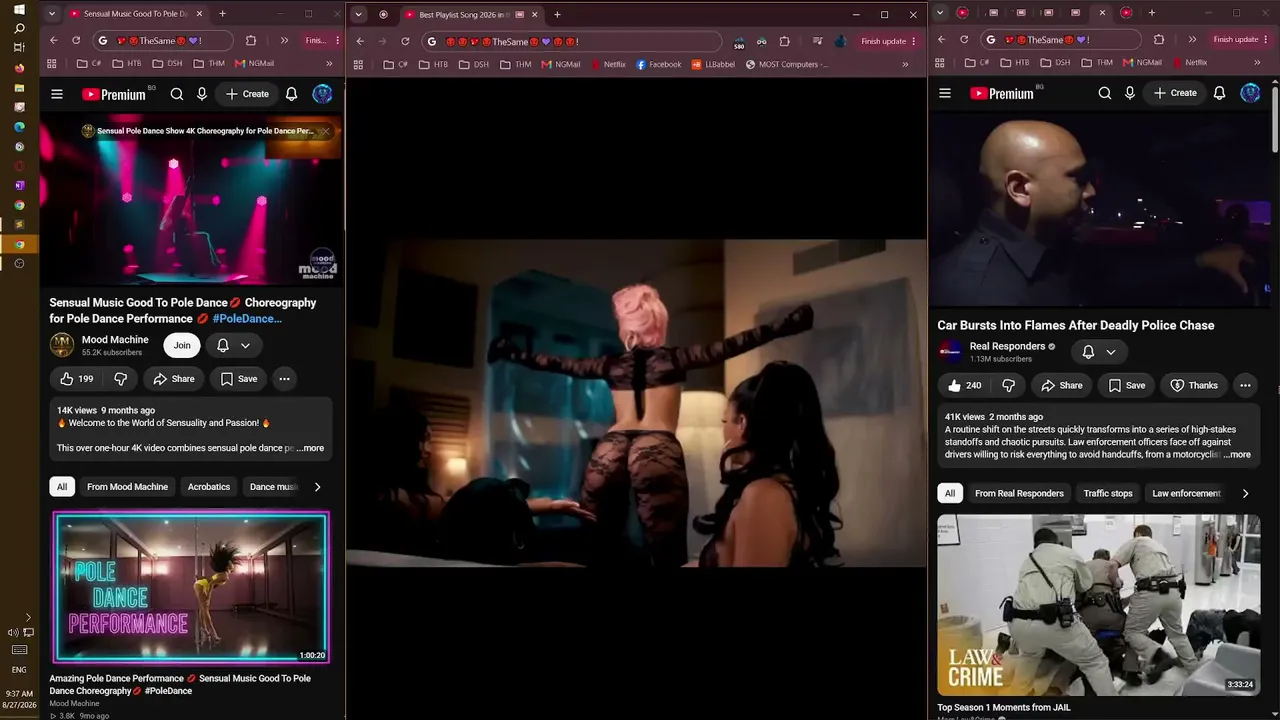Open the NGMail bookmark in the right window
Image resolution: width=1280 pixels, height=720 pixels.
(x=1142, y=62)
